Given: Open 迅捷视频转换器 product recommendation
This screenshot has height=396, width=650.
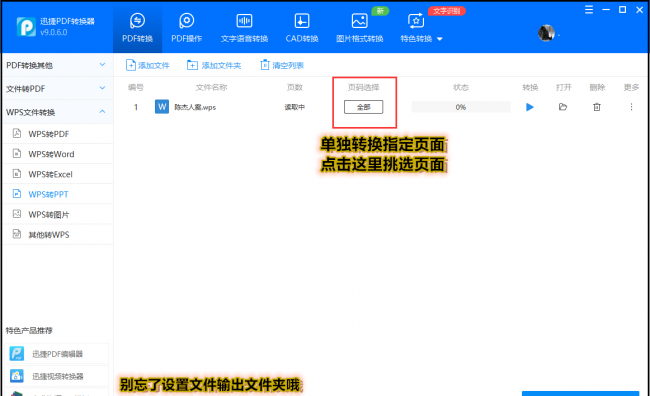Looking at the screenshot, I should (x=58, y=376).
